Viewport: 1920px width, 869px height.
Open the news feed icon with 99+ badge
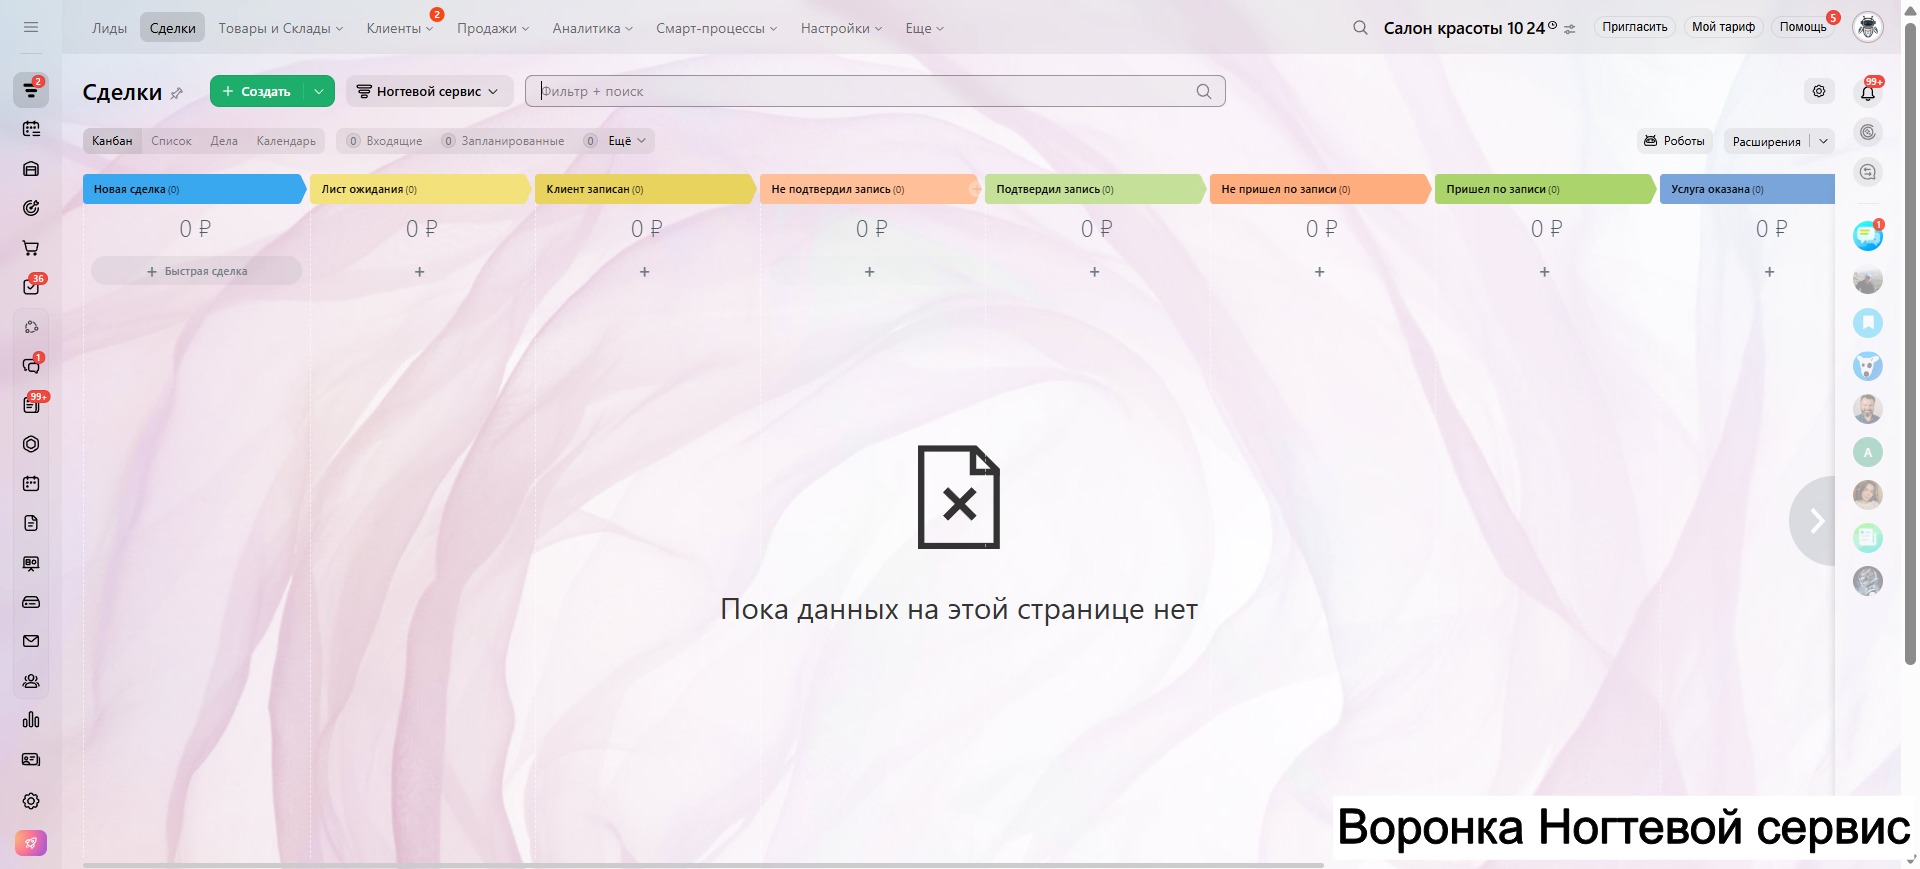31,405
